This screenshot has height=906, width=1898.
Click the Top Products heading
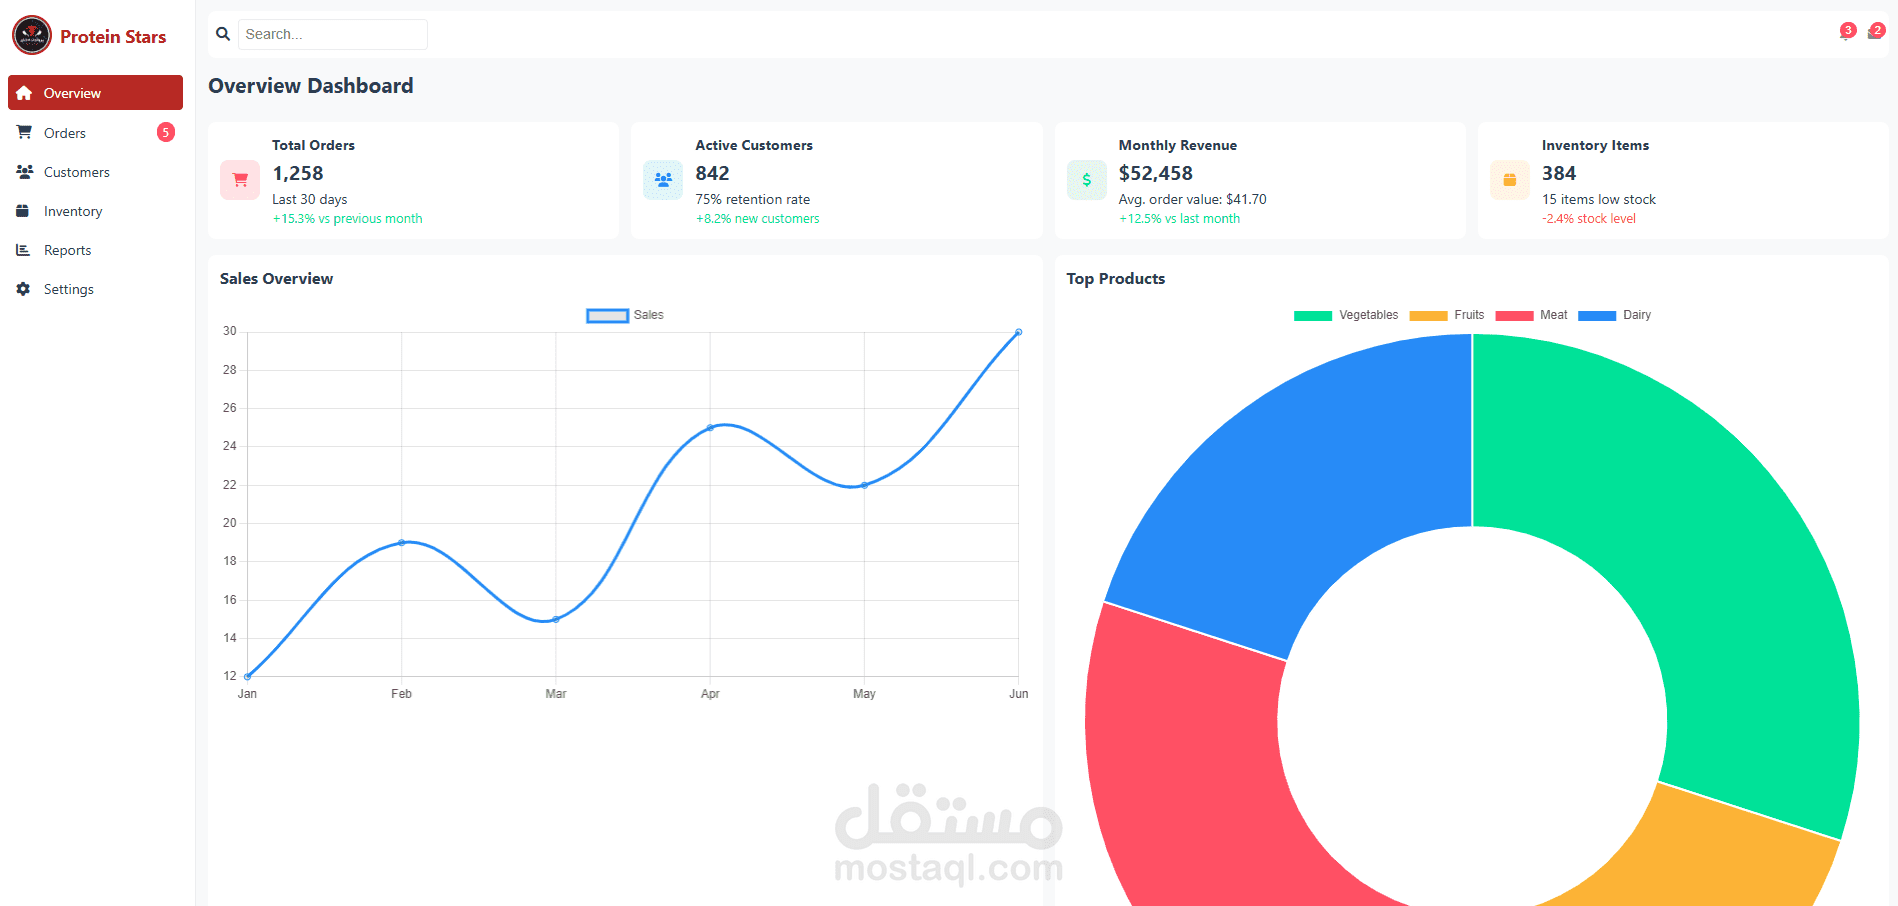[1116, 279]
